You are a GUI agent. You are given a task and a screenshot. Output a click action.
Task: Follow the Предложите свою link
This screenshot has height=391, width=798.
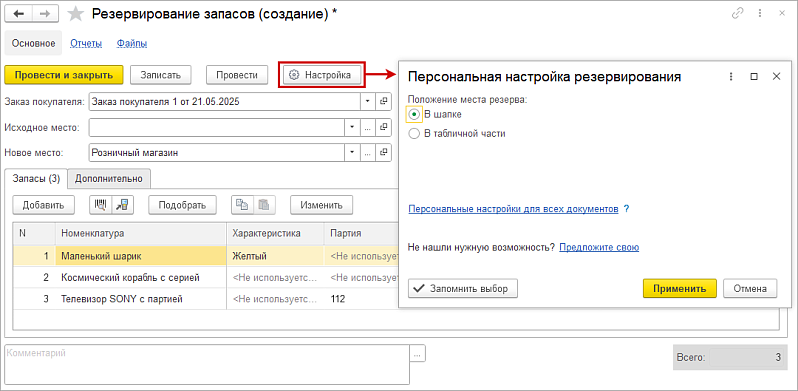click(599, 247)
